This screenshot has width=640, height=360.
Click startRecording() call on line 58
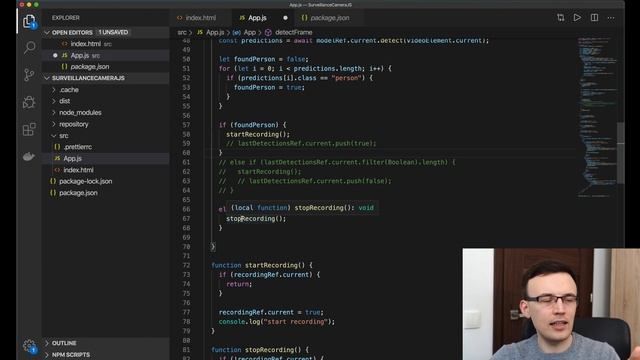point(258,134)
